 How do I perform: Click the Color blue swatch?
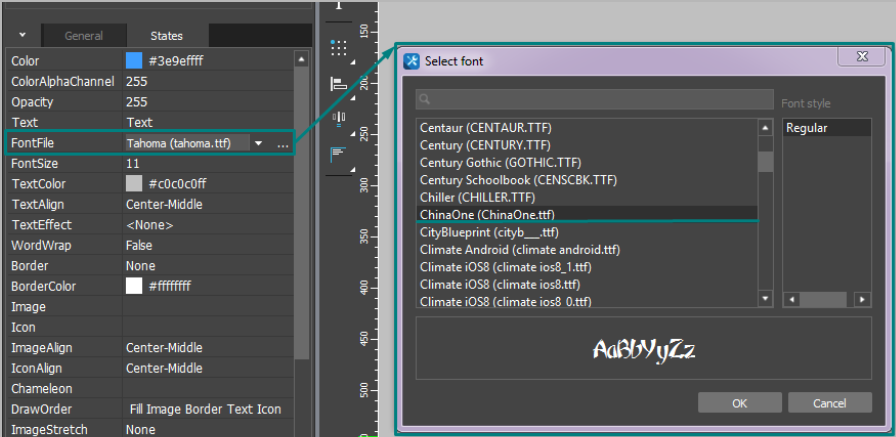(x=134, y=61)
